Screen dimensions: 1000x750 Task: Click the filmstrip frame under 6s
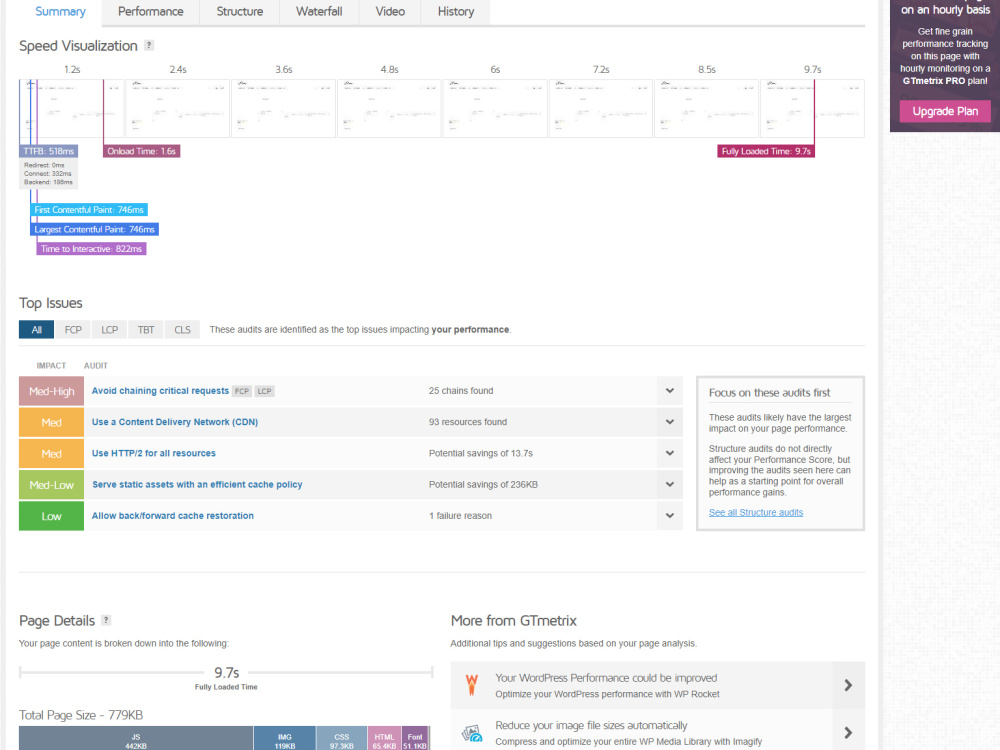coord(495,108)
